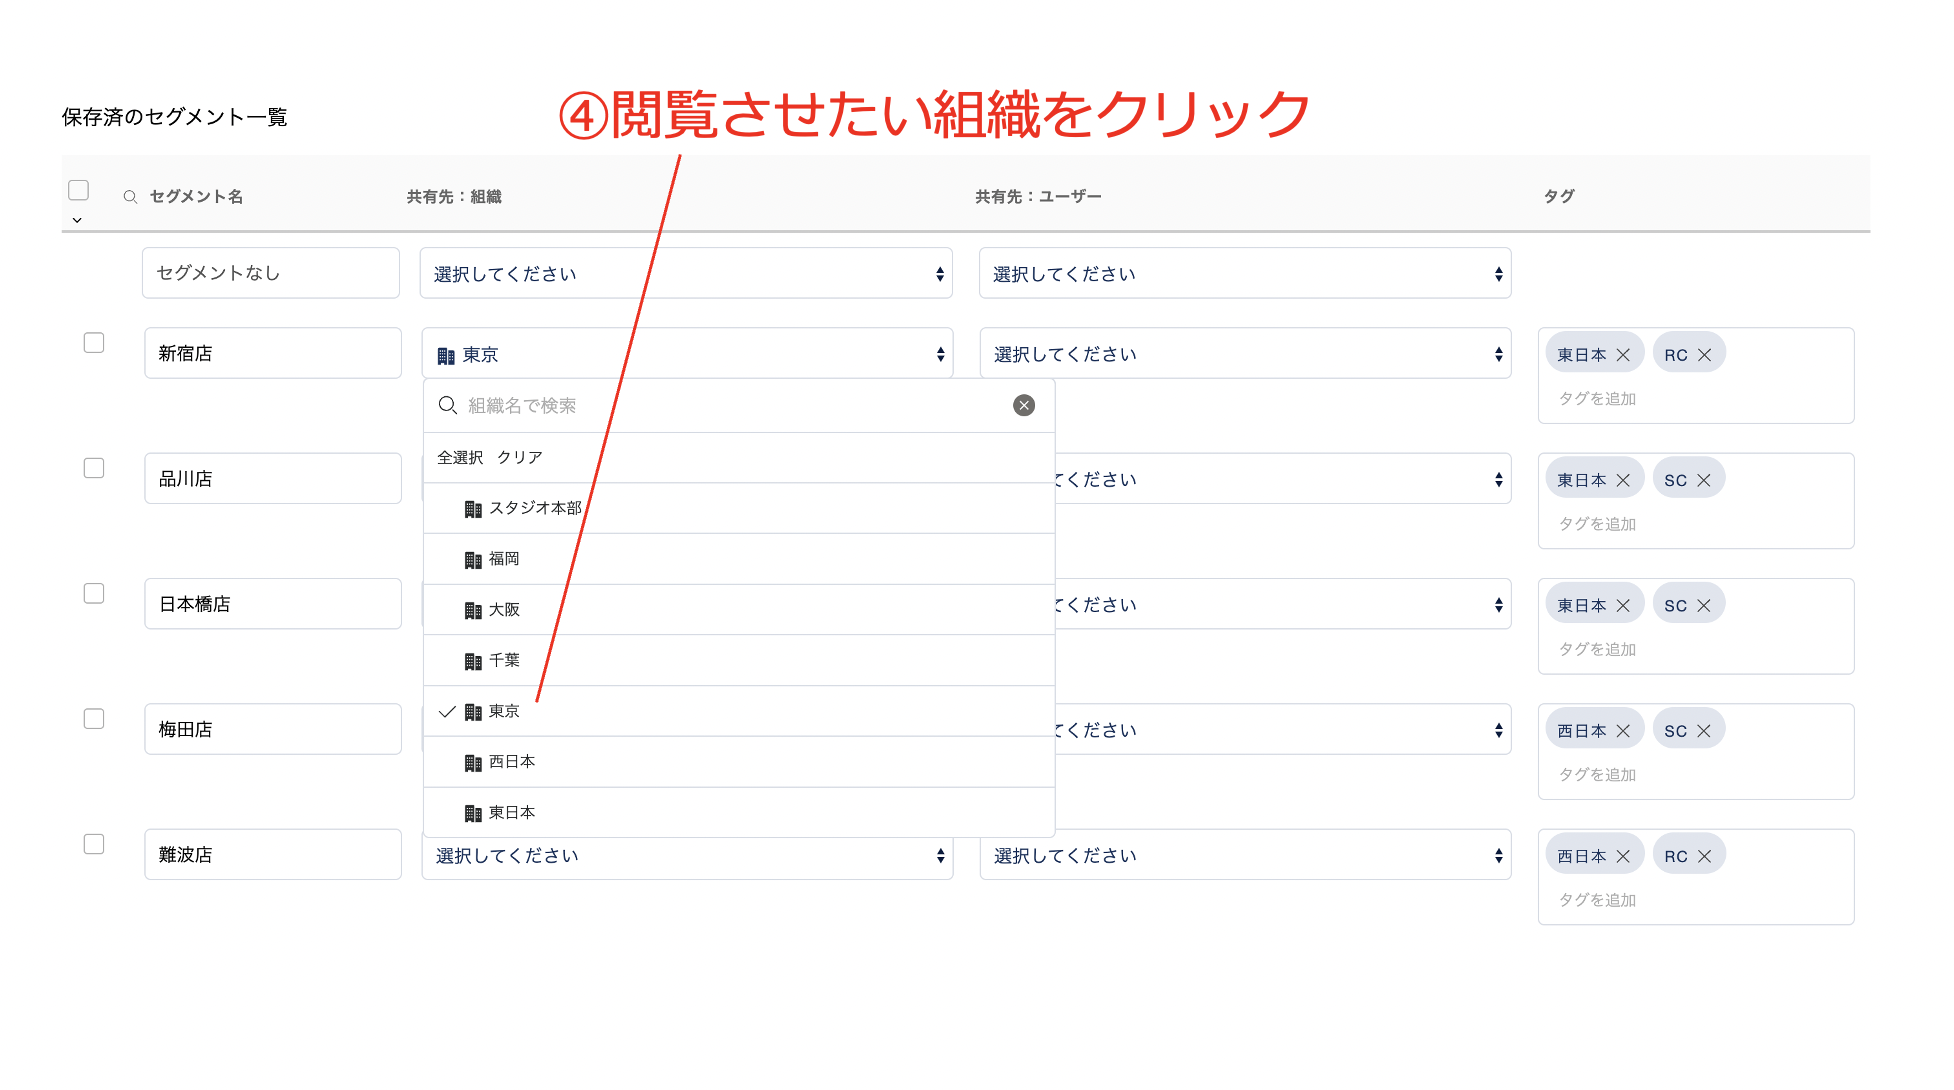Click the 難波店 segment name field
1954x1090 pixels.
coord(273,855)
